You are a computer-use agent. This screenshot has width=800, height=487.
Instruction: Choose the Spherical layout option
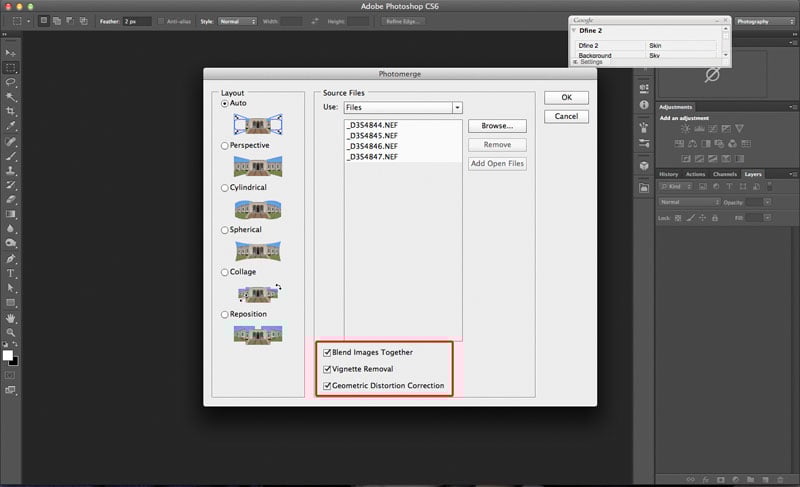click(224, 230)
